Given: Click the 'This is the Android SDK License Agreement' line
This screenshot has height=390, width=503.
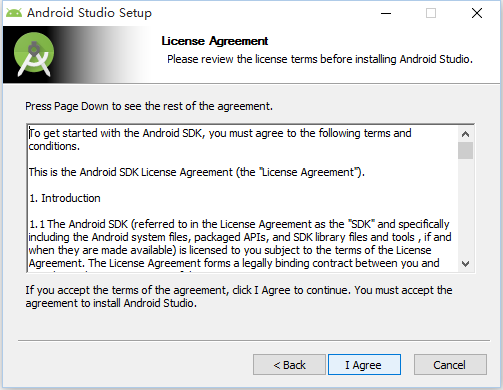Looking at the screenshot, I should click(x=197, y=172).
